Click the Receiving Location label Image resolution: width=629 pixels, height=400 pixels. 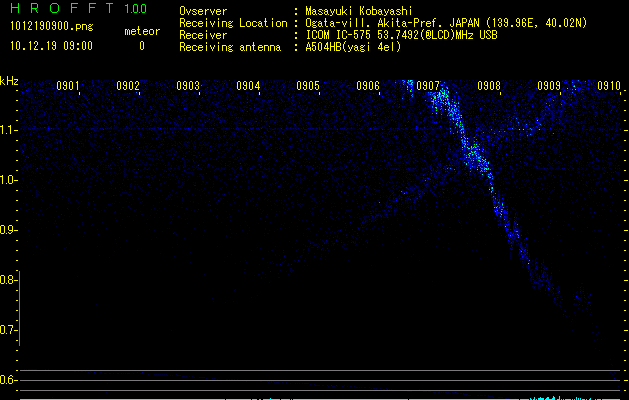[233, 23]
